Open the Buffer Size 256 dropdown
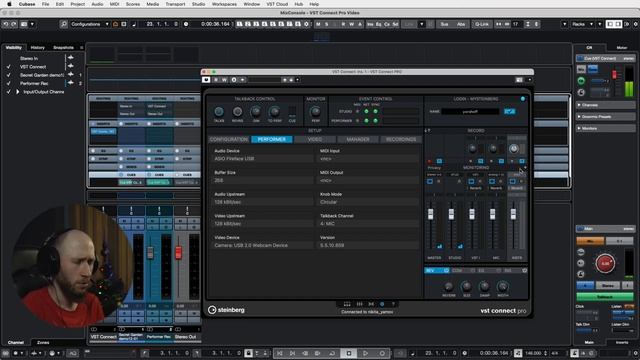Image resolution: width=640 pixels, height=360 pixels. (263, 180)
